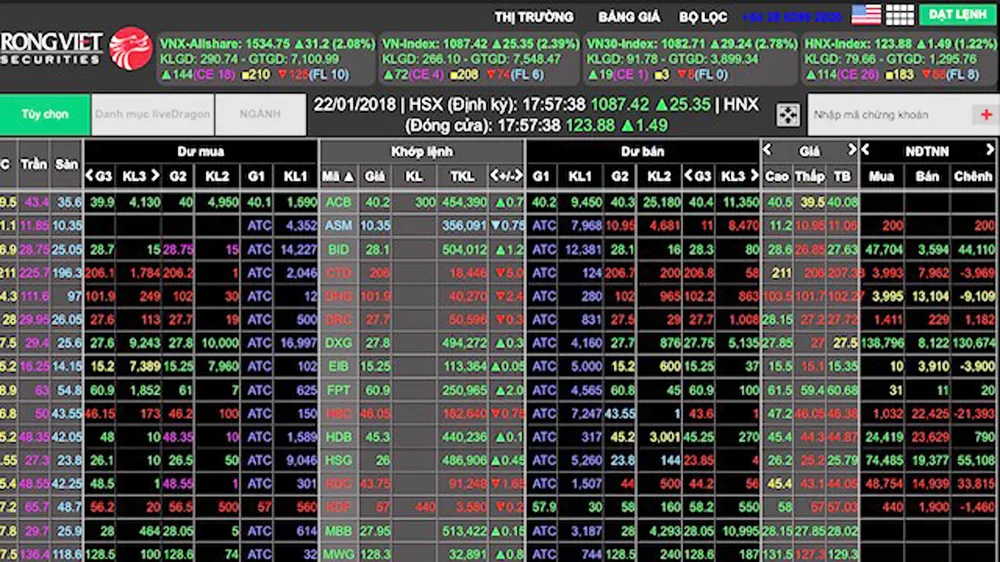Click right arrow in Giá column header
The height and width of the screenshot is (562, 1000).
click(x=852, y=150)
